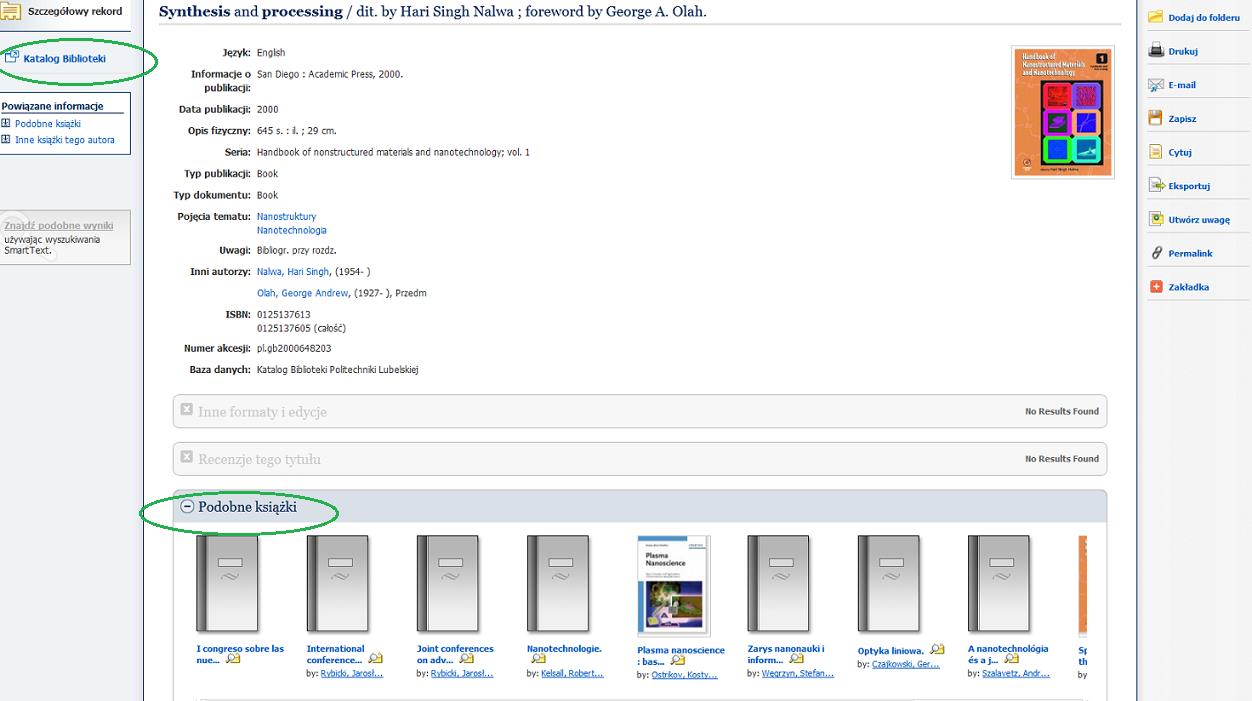
Task: Click placeholder cover above I congreso sobre las nue
Action: pos(227,584)
